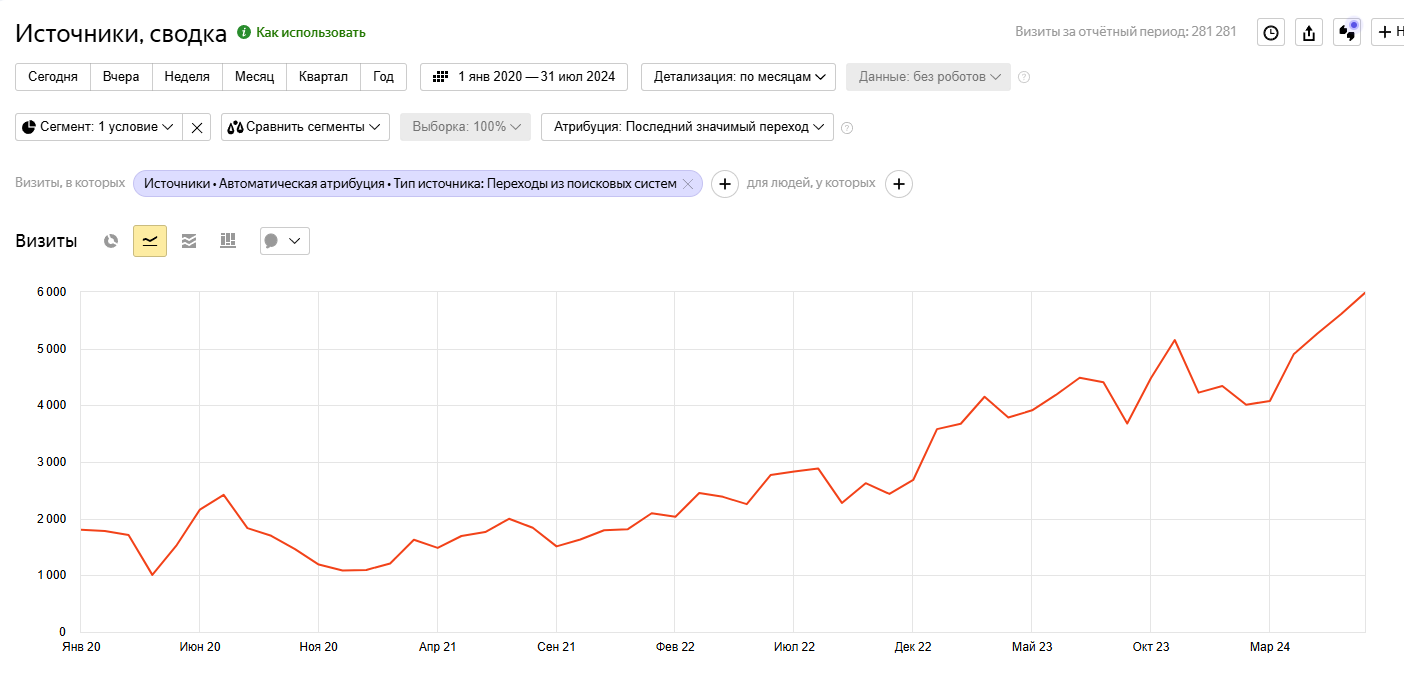Click the export/share report icon
The width and height of the screenshot is (1404, 694).
pyautogui.click(x=1309, y=33)
